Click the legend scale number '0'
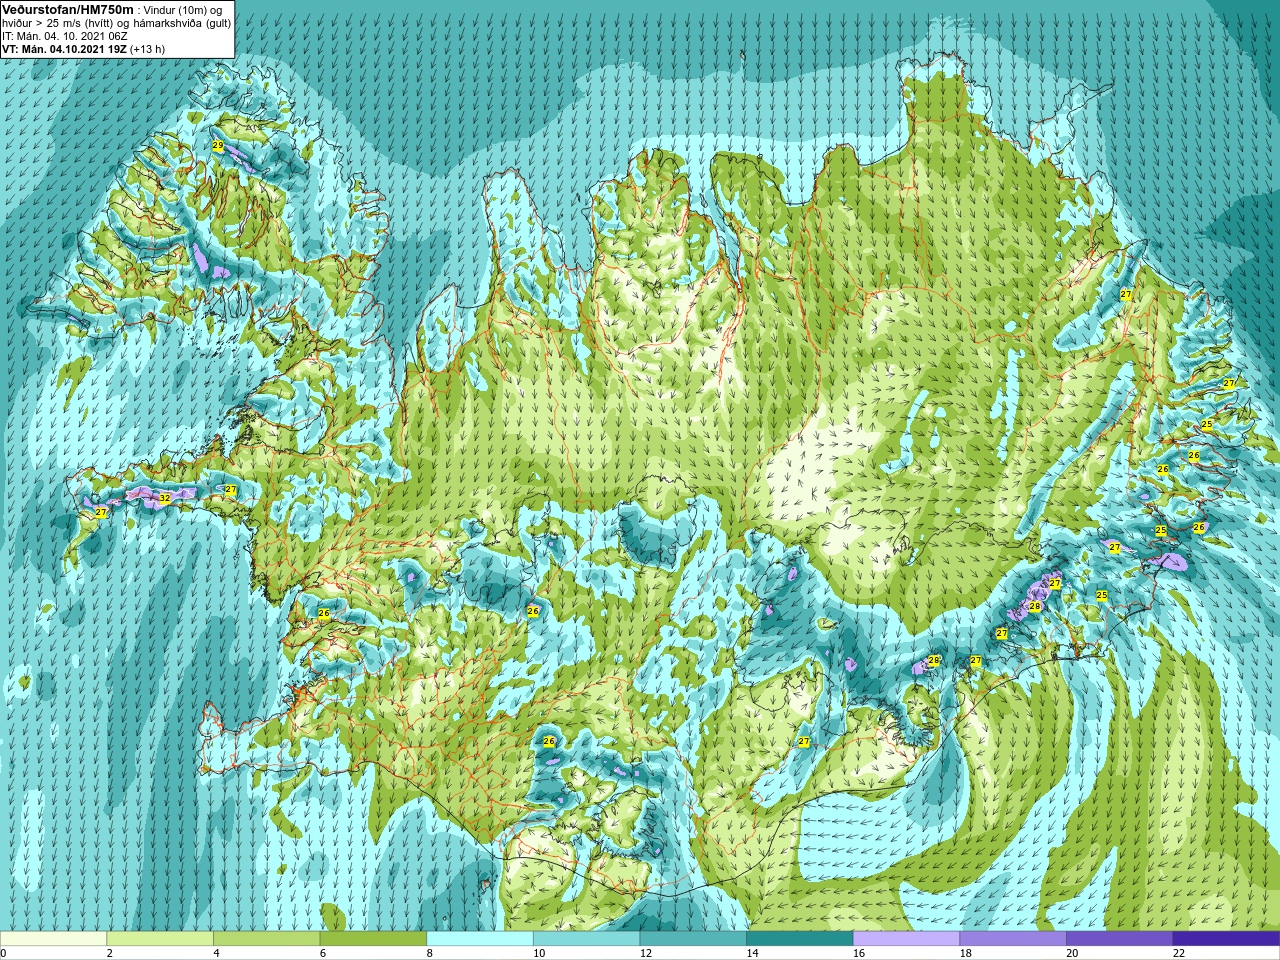The height and width of the screenshot is (960, 1280). click(3, 953)
